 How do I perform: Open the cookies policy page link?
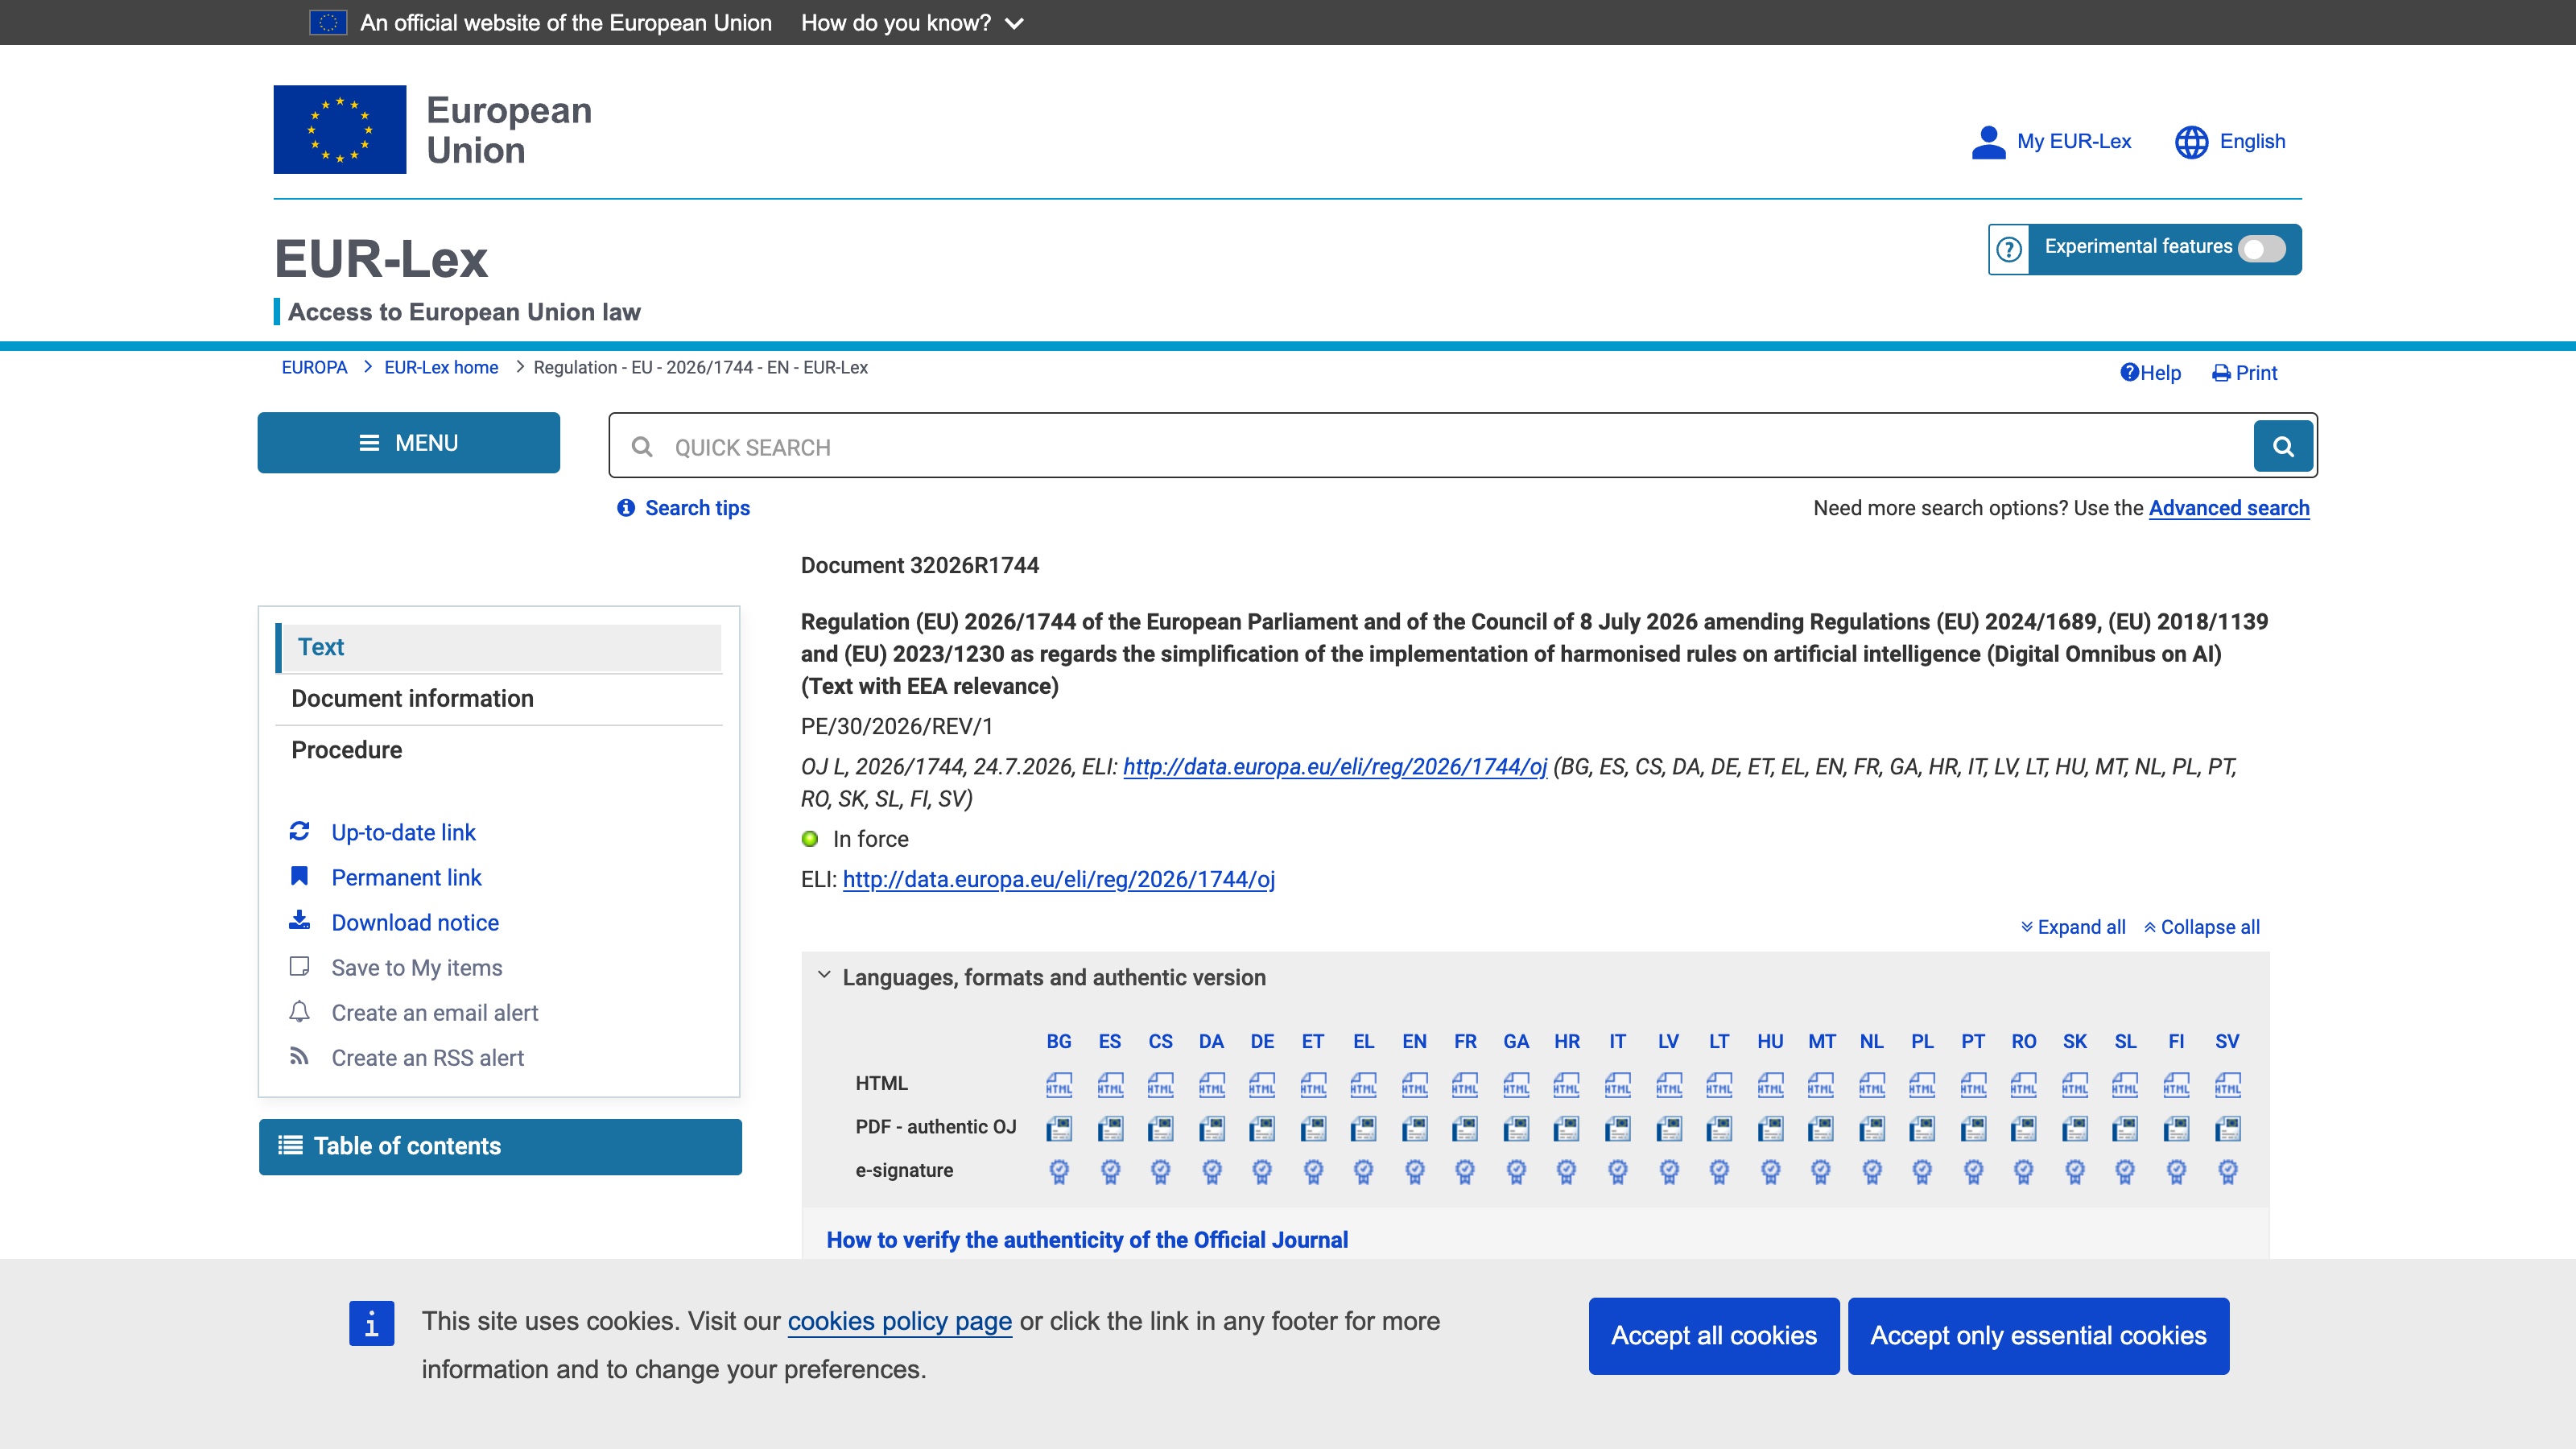[899, 1321]
